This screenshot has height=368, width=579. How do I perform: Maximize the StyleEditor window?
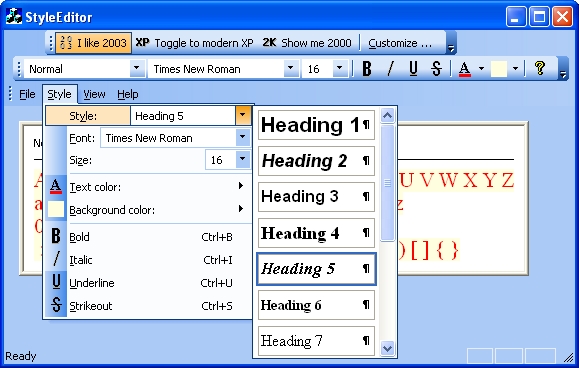[539, 17]
